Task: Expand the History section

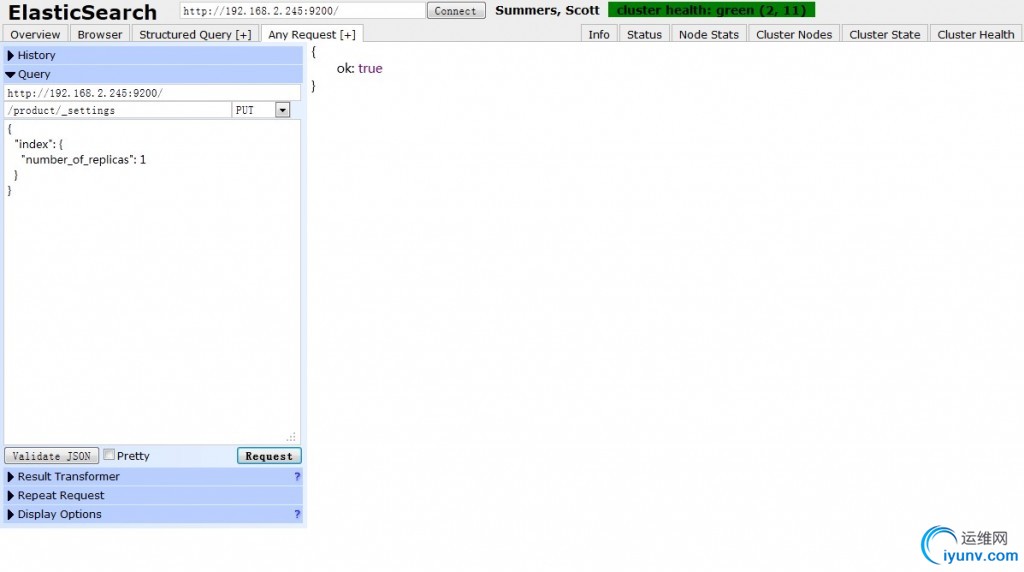Action: [x=153, y=56]
